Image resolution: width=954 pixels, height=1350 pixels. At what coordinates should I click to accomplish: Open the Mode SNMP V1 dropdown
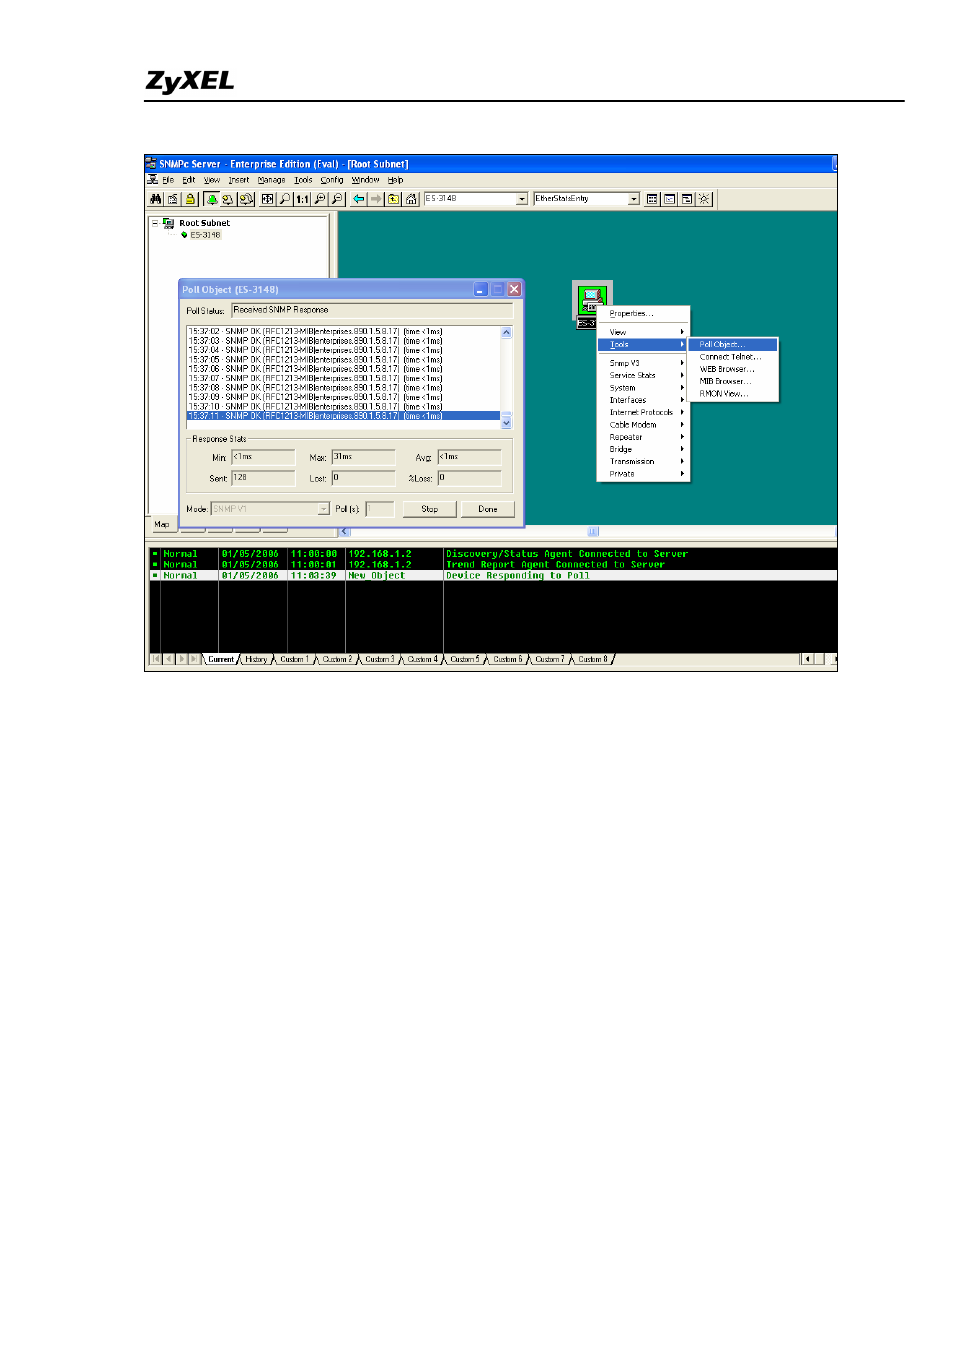[323, 509]
